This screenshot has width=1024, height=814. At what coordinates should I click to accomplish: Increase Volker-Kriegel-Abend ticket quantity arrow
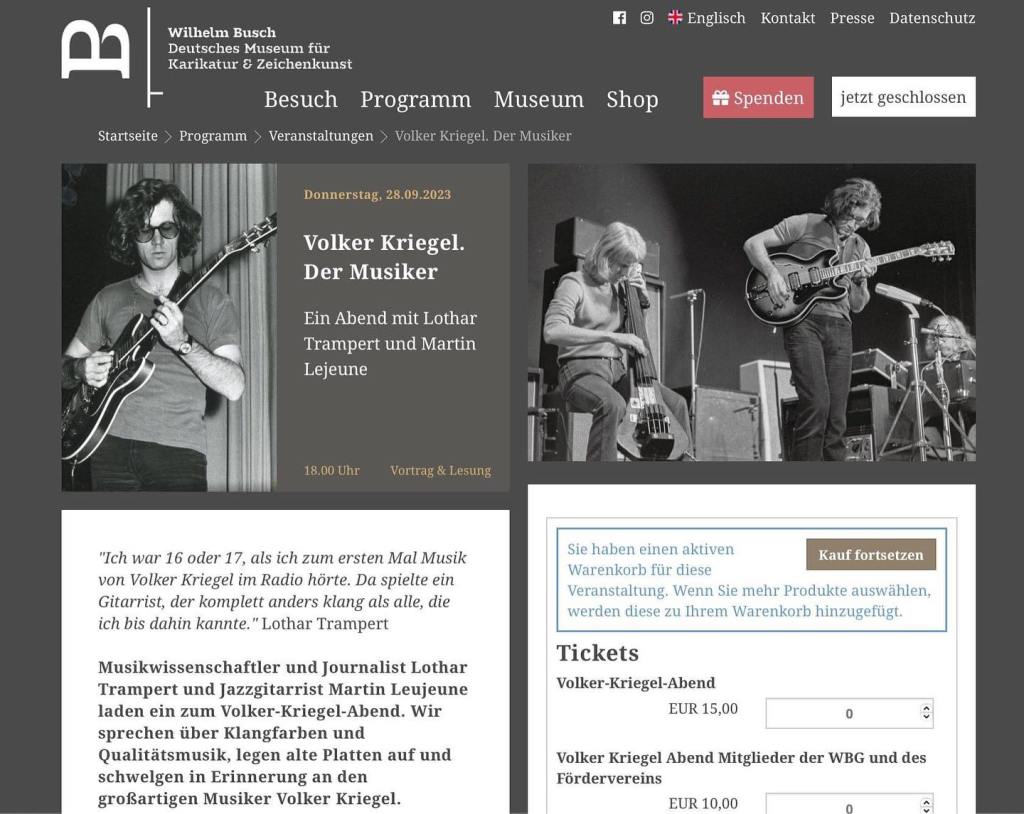[x=925, y=708]
